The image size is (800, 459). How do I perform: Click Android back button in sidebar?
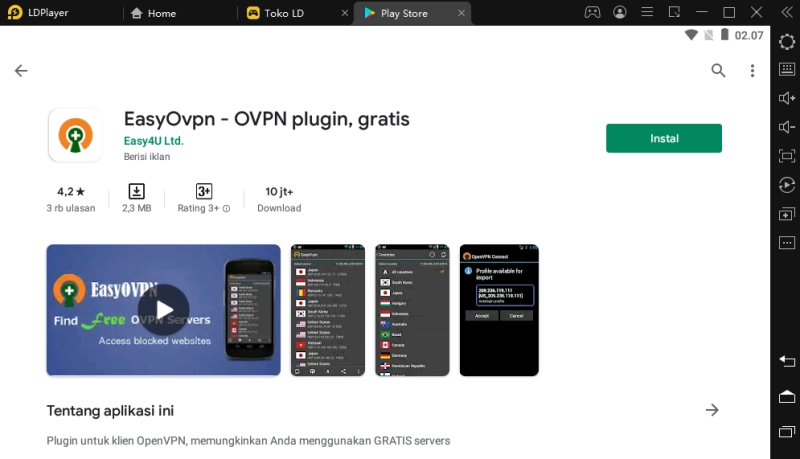[x=786, y=362]
